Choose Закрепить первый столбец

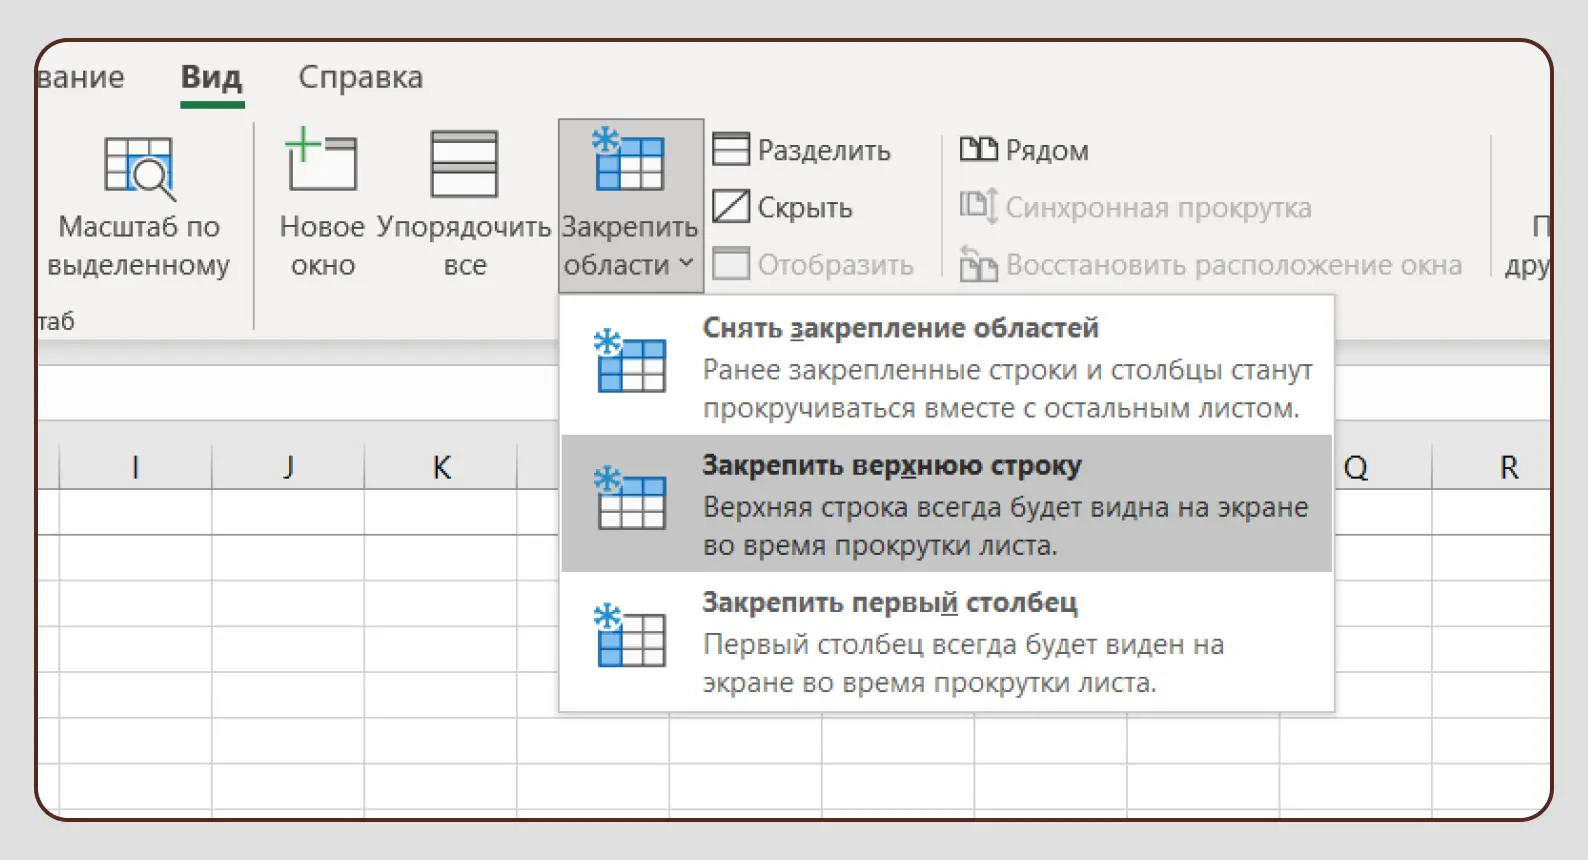[946, 640]
